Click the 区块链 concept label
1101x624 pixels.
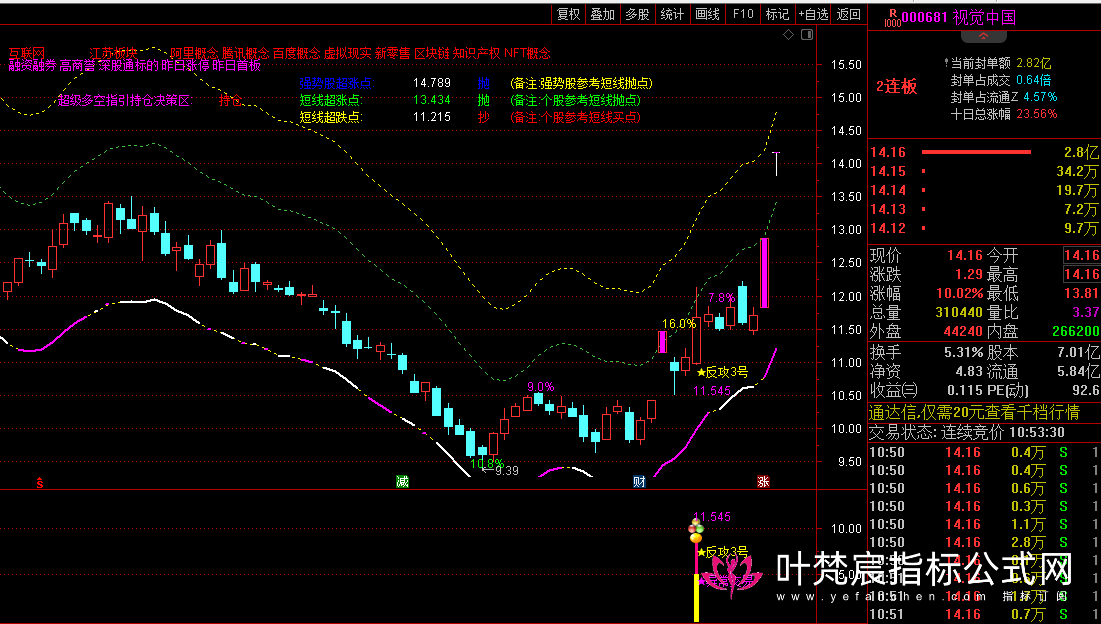tap(432, 53)
